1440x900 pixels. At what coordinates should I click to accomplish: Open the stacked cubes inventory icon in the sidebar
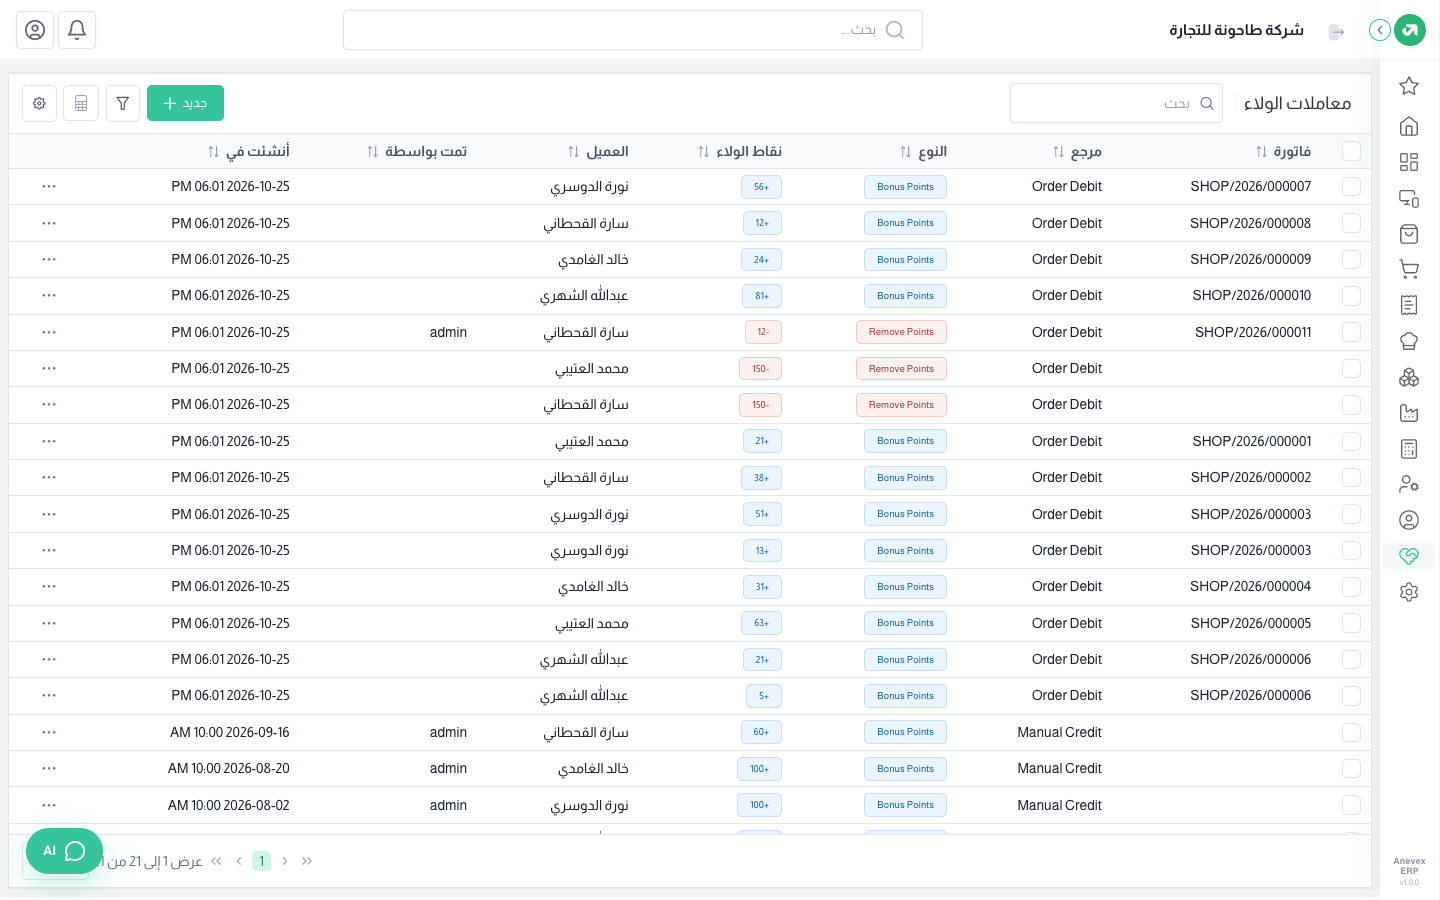[x=1409, y=377]
